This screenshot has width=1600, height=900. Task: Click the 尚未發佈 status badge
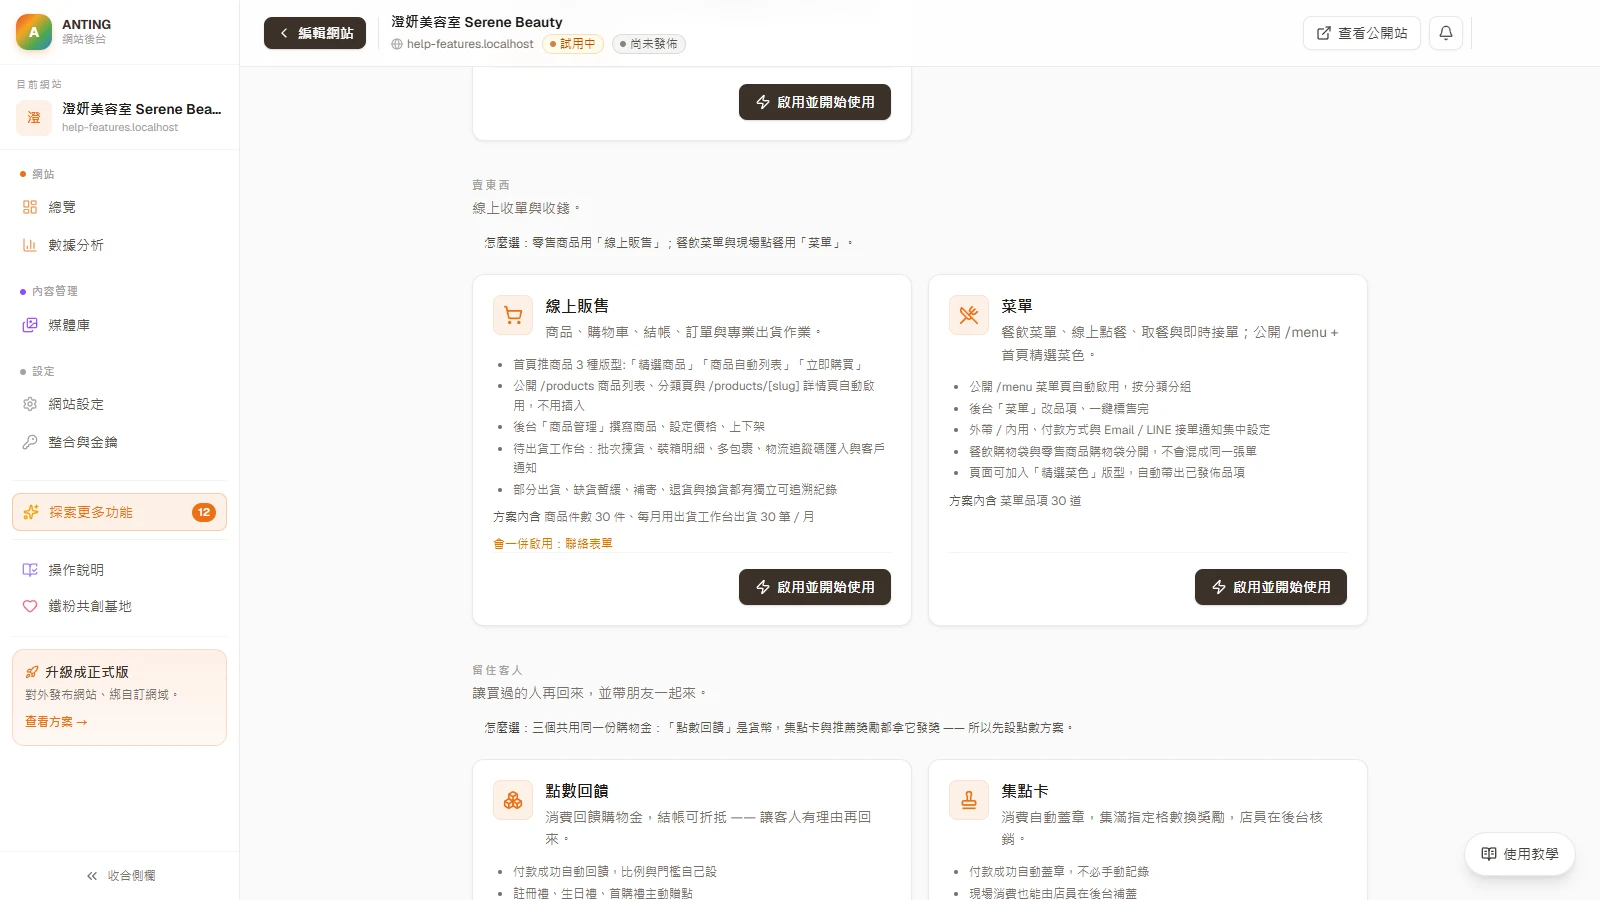(x=649, y=44)
